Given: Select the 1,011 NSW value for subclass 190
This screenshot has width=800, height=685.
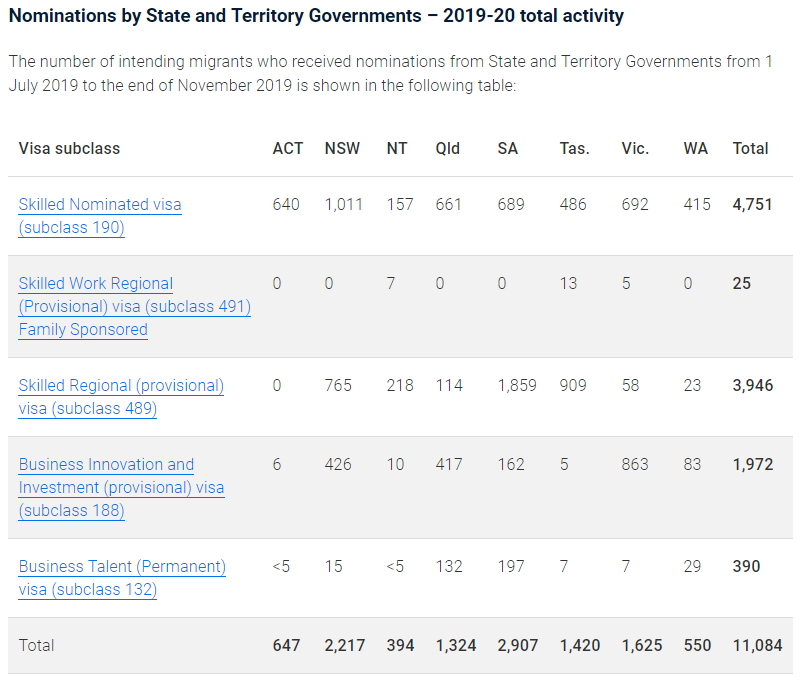Looking at the screenshot, I should tap(345, 204).
